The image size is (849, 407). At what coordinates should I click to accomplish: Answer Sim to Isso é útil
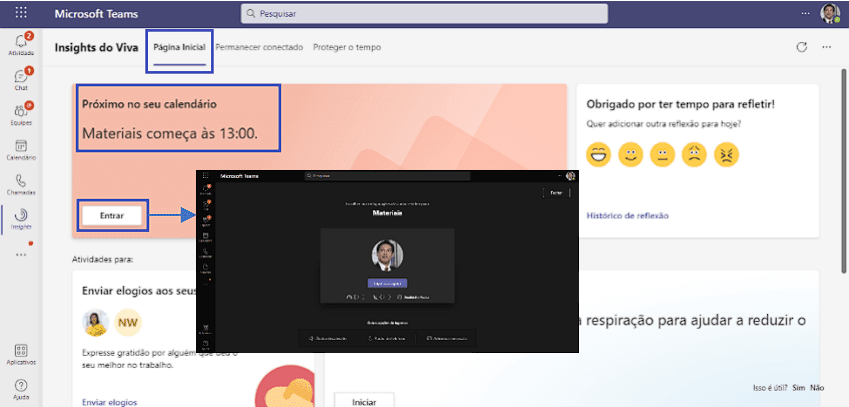pyautogui.click(x=799, y=388)
